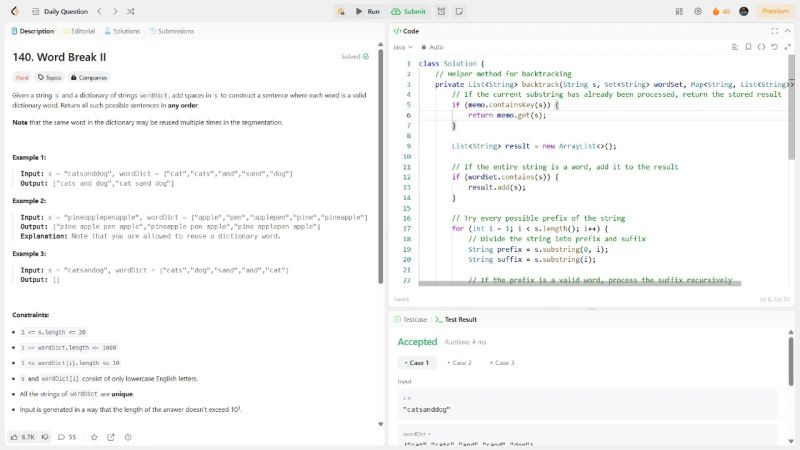Expand the editor to fullscreen arrows icon

(x=788, y=47)
